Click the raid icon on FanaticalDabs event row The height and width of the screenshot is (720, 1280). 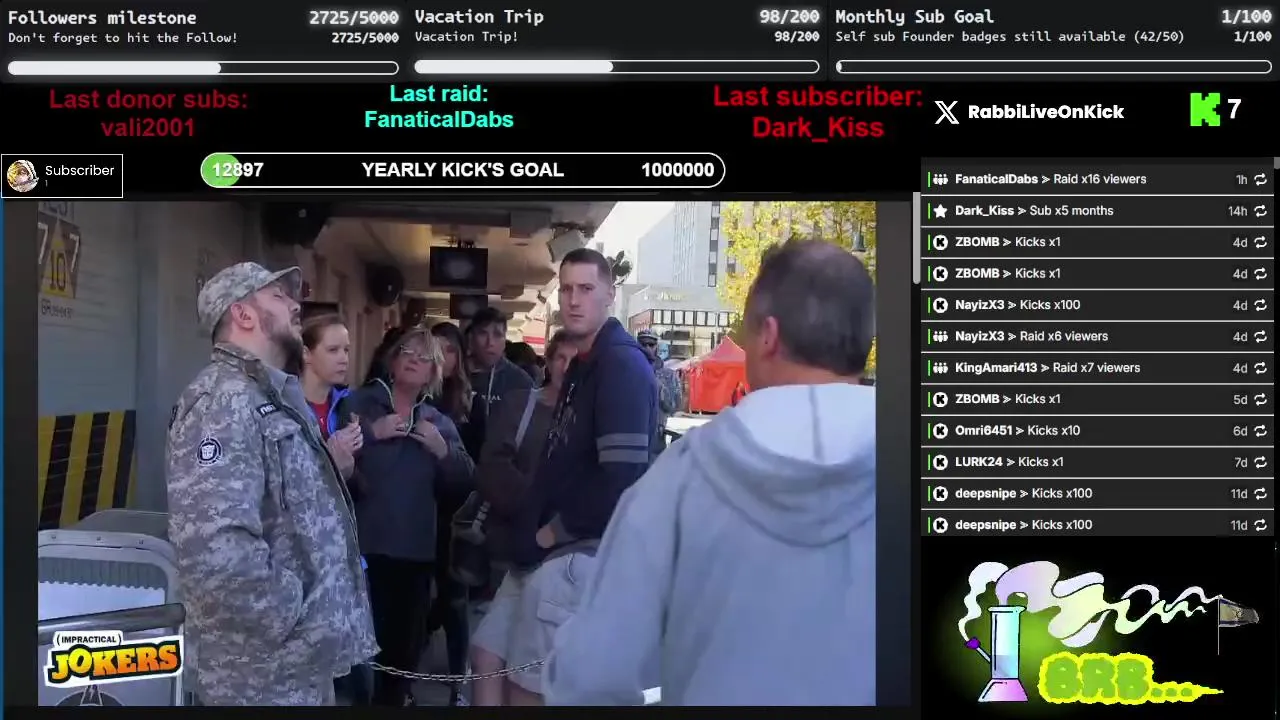(940, 180)
